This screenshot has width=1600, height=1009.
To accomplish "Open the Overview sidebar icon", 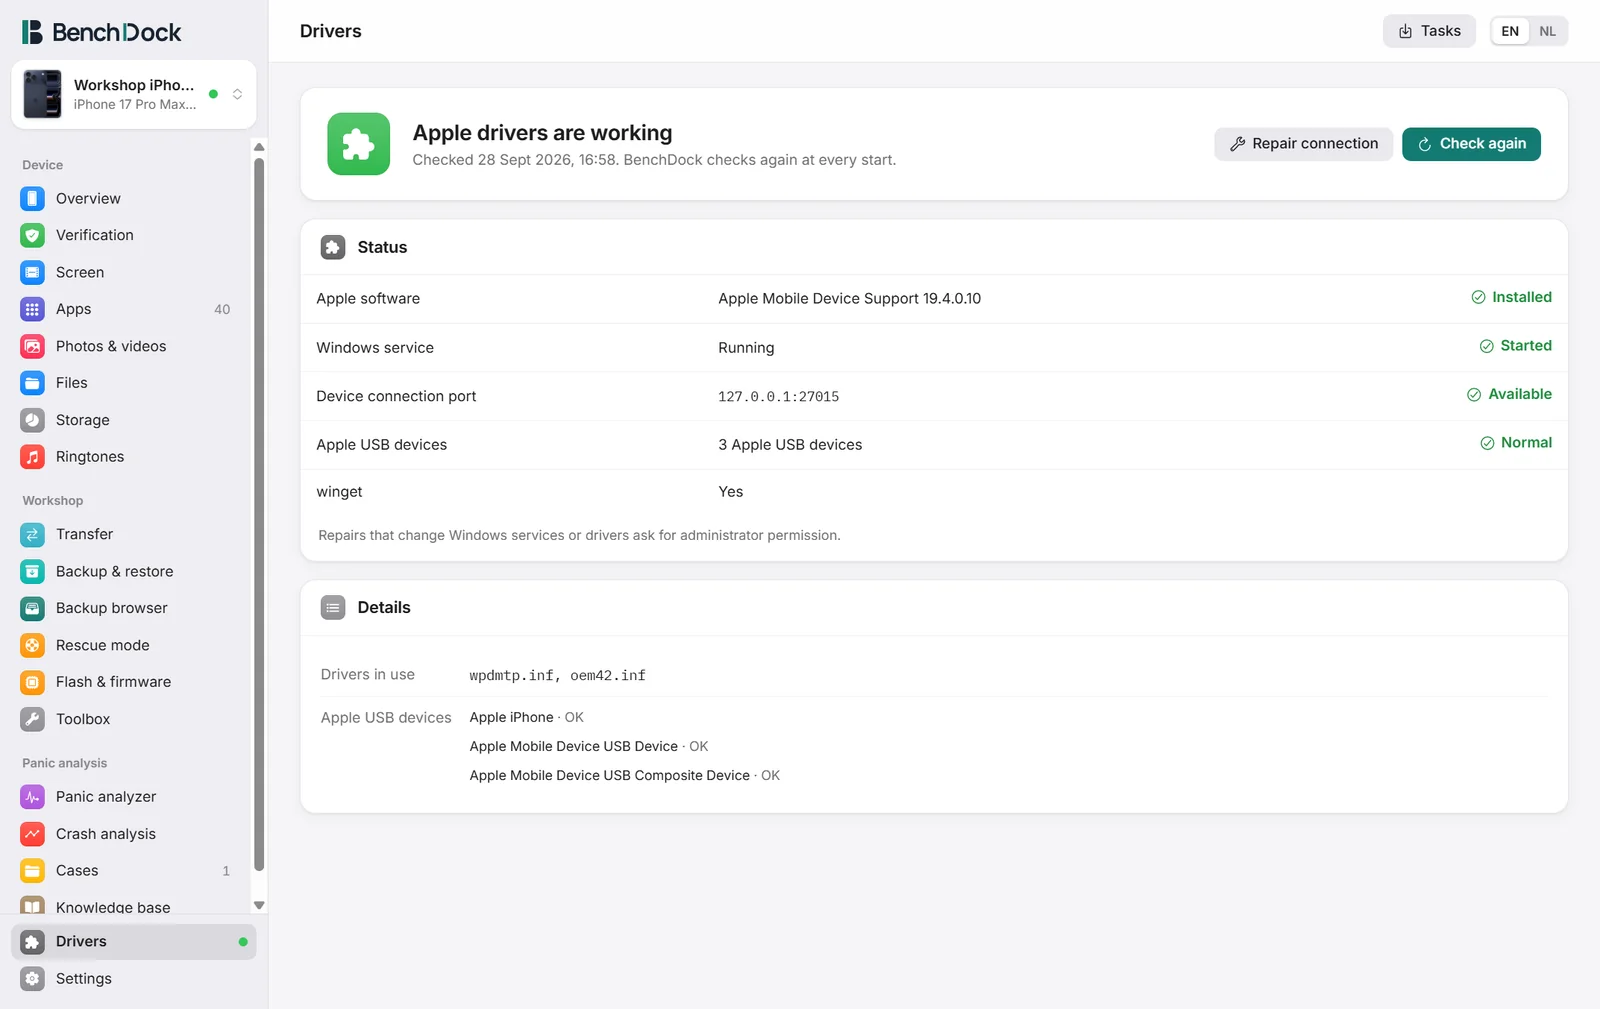I will click(x=33, y=199).
